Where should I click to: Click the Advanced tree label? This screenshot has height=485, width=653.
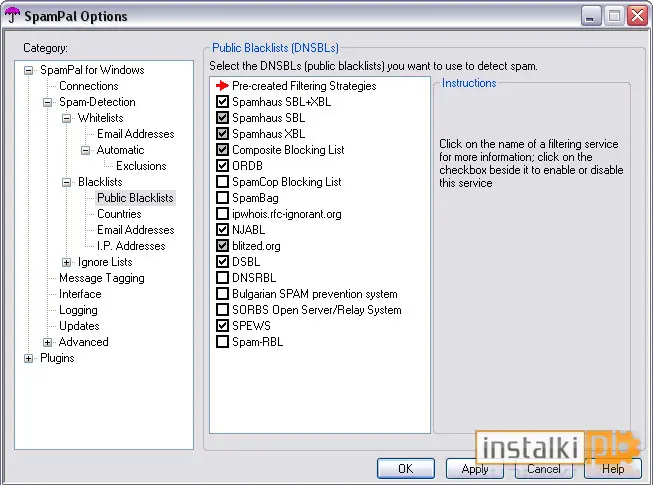[83, 342]
